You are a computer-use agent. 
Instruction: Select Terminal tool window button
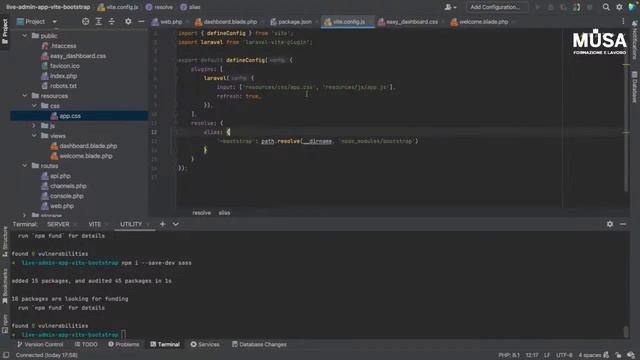[x=165, y=344]
